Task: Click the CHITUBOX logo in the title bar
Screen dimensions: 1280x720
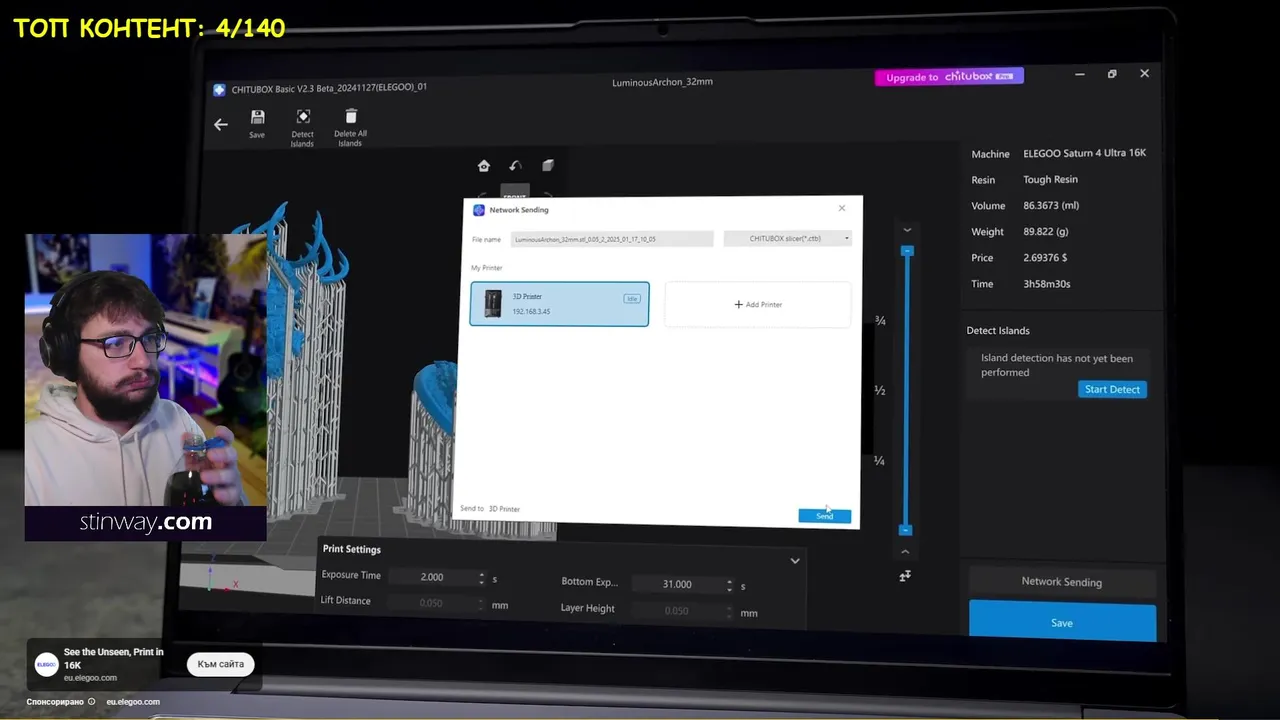Action: coord(219,89)
